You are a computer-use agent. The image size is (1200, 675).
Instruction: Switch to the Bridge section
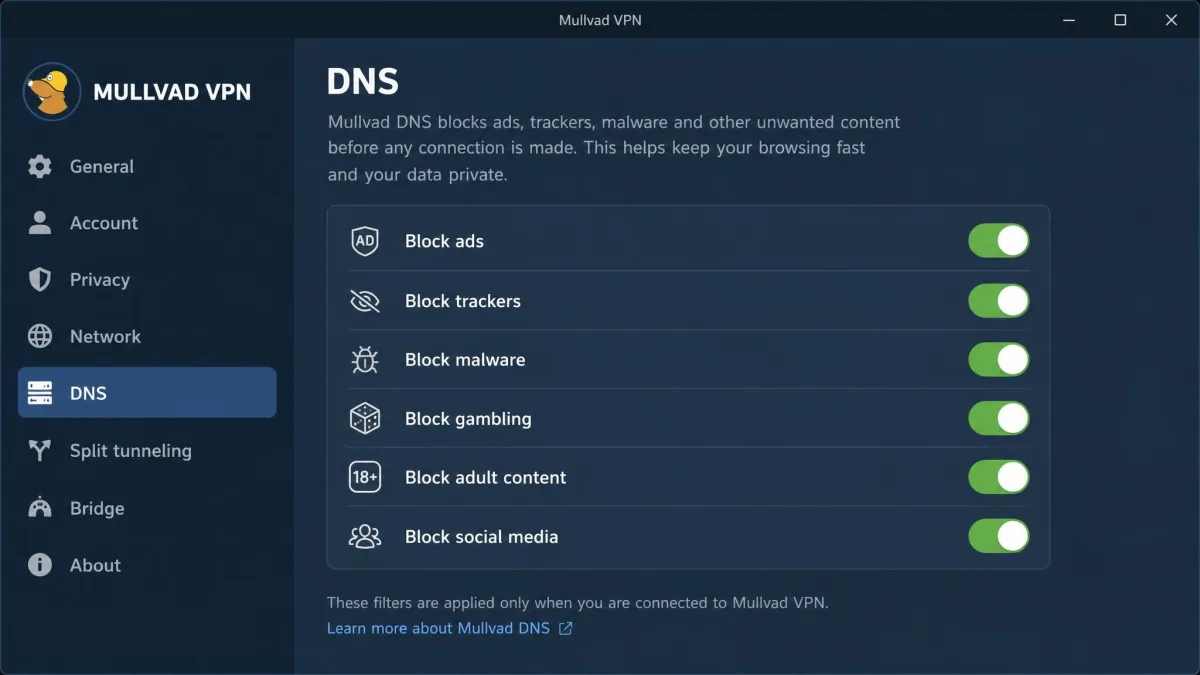pos(147,508)
